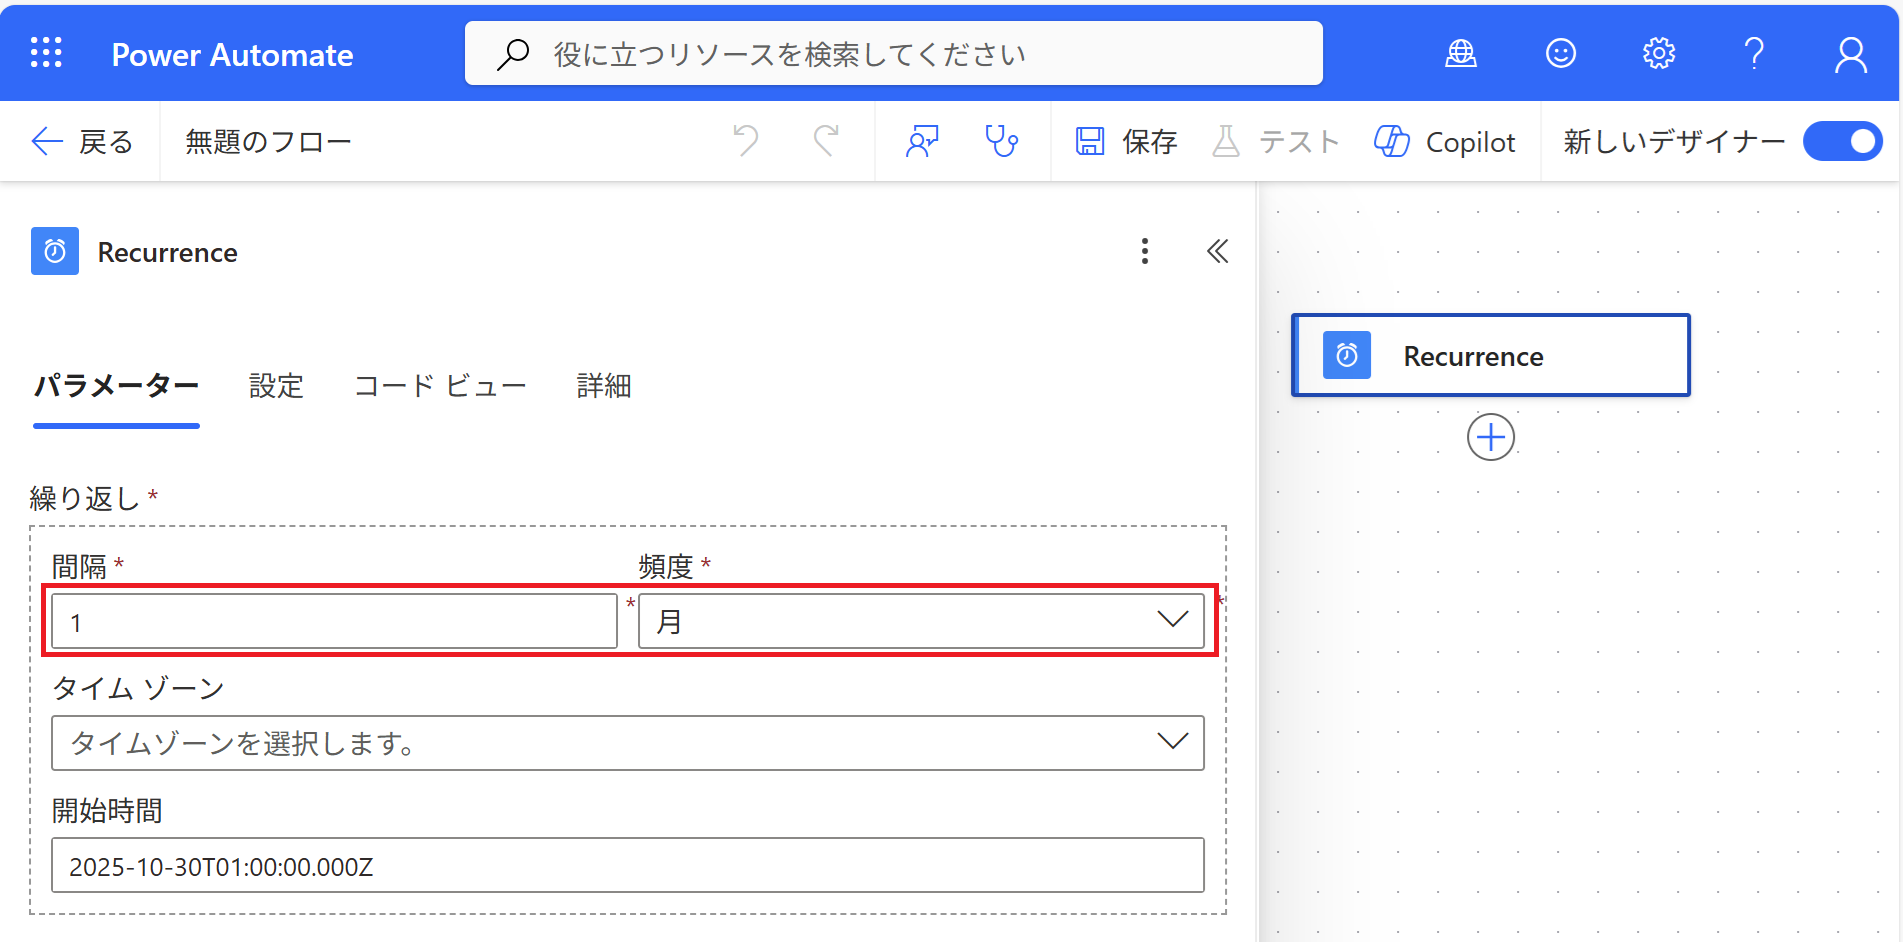Click the テスト button

tap(1275, 142)
